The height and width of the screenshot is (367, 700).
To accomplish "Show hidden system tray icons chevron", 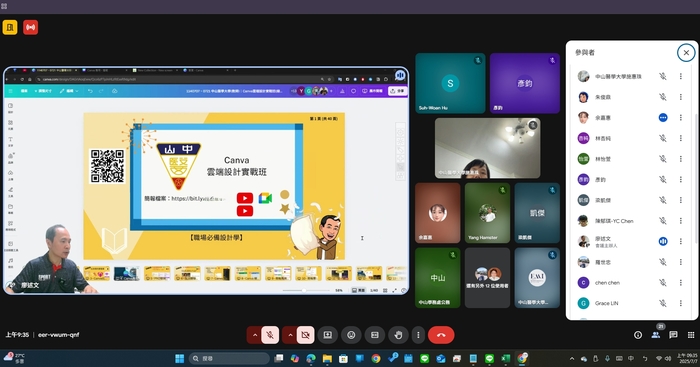I will tap(572, 359).
